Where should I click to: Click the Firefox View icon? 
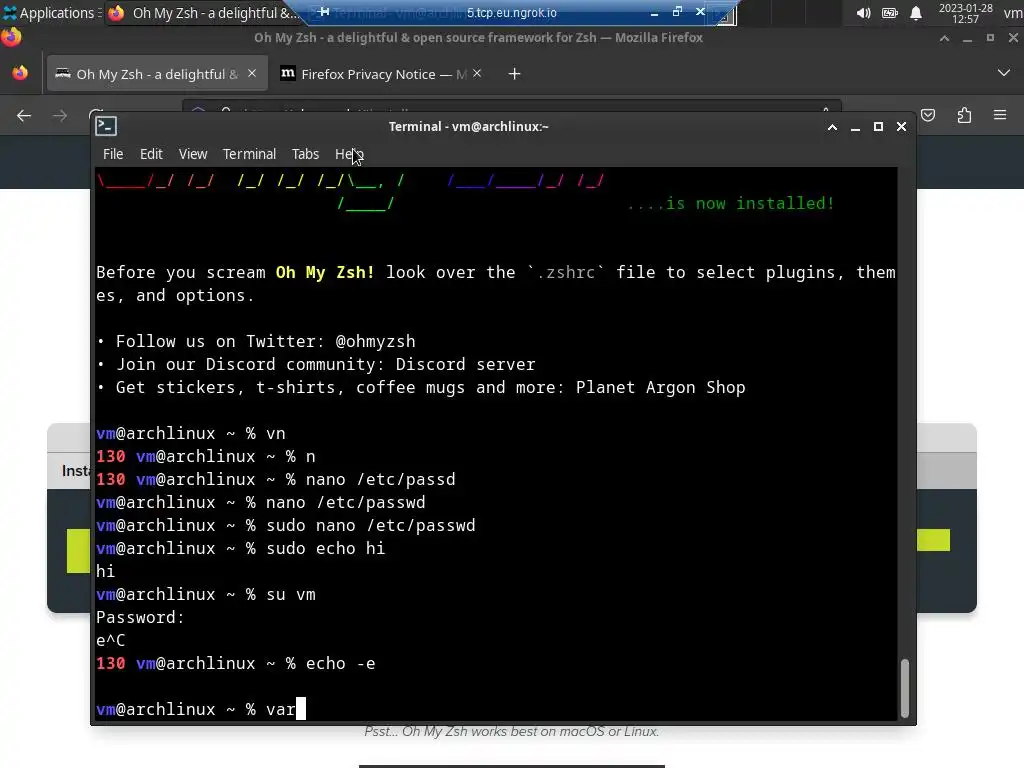pos(20,73)
